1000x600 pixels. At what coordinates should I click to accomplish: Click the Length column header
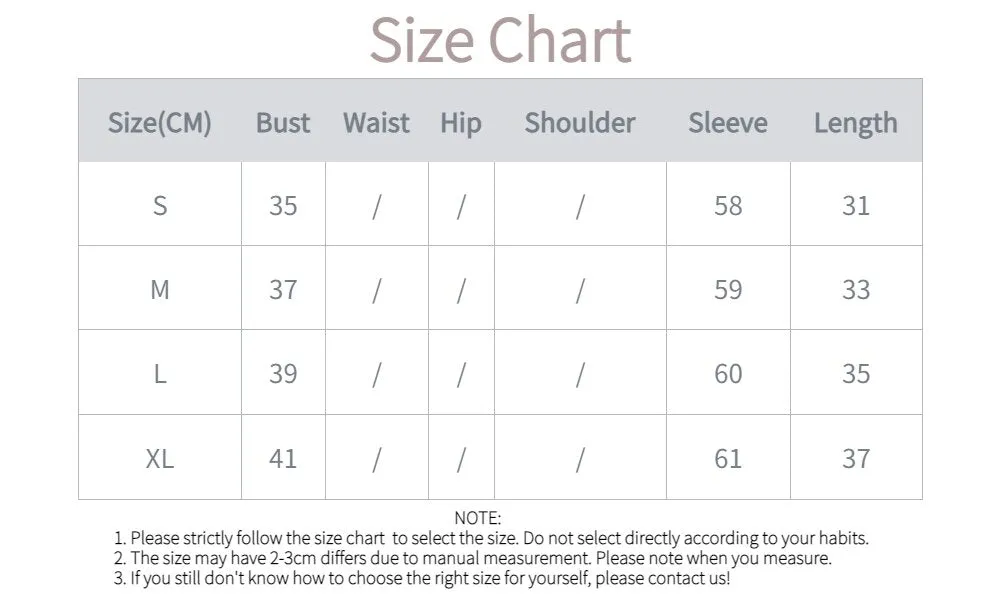pos(855,123)
